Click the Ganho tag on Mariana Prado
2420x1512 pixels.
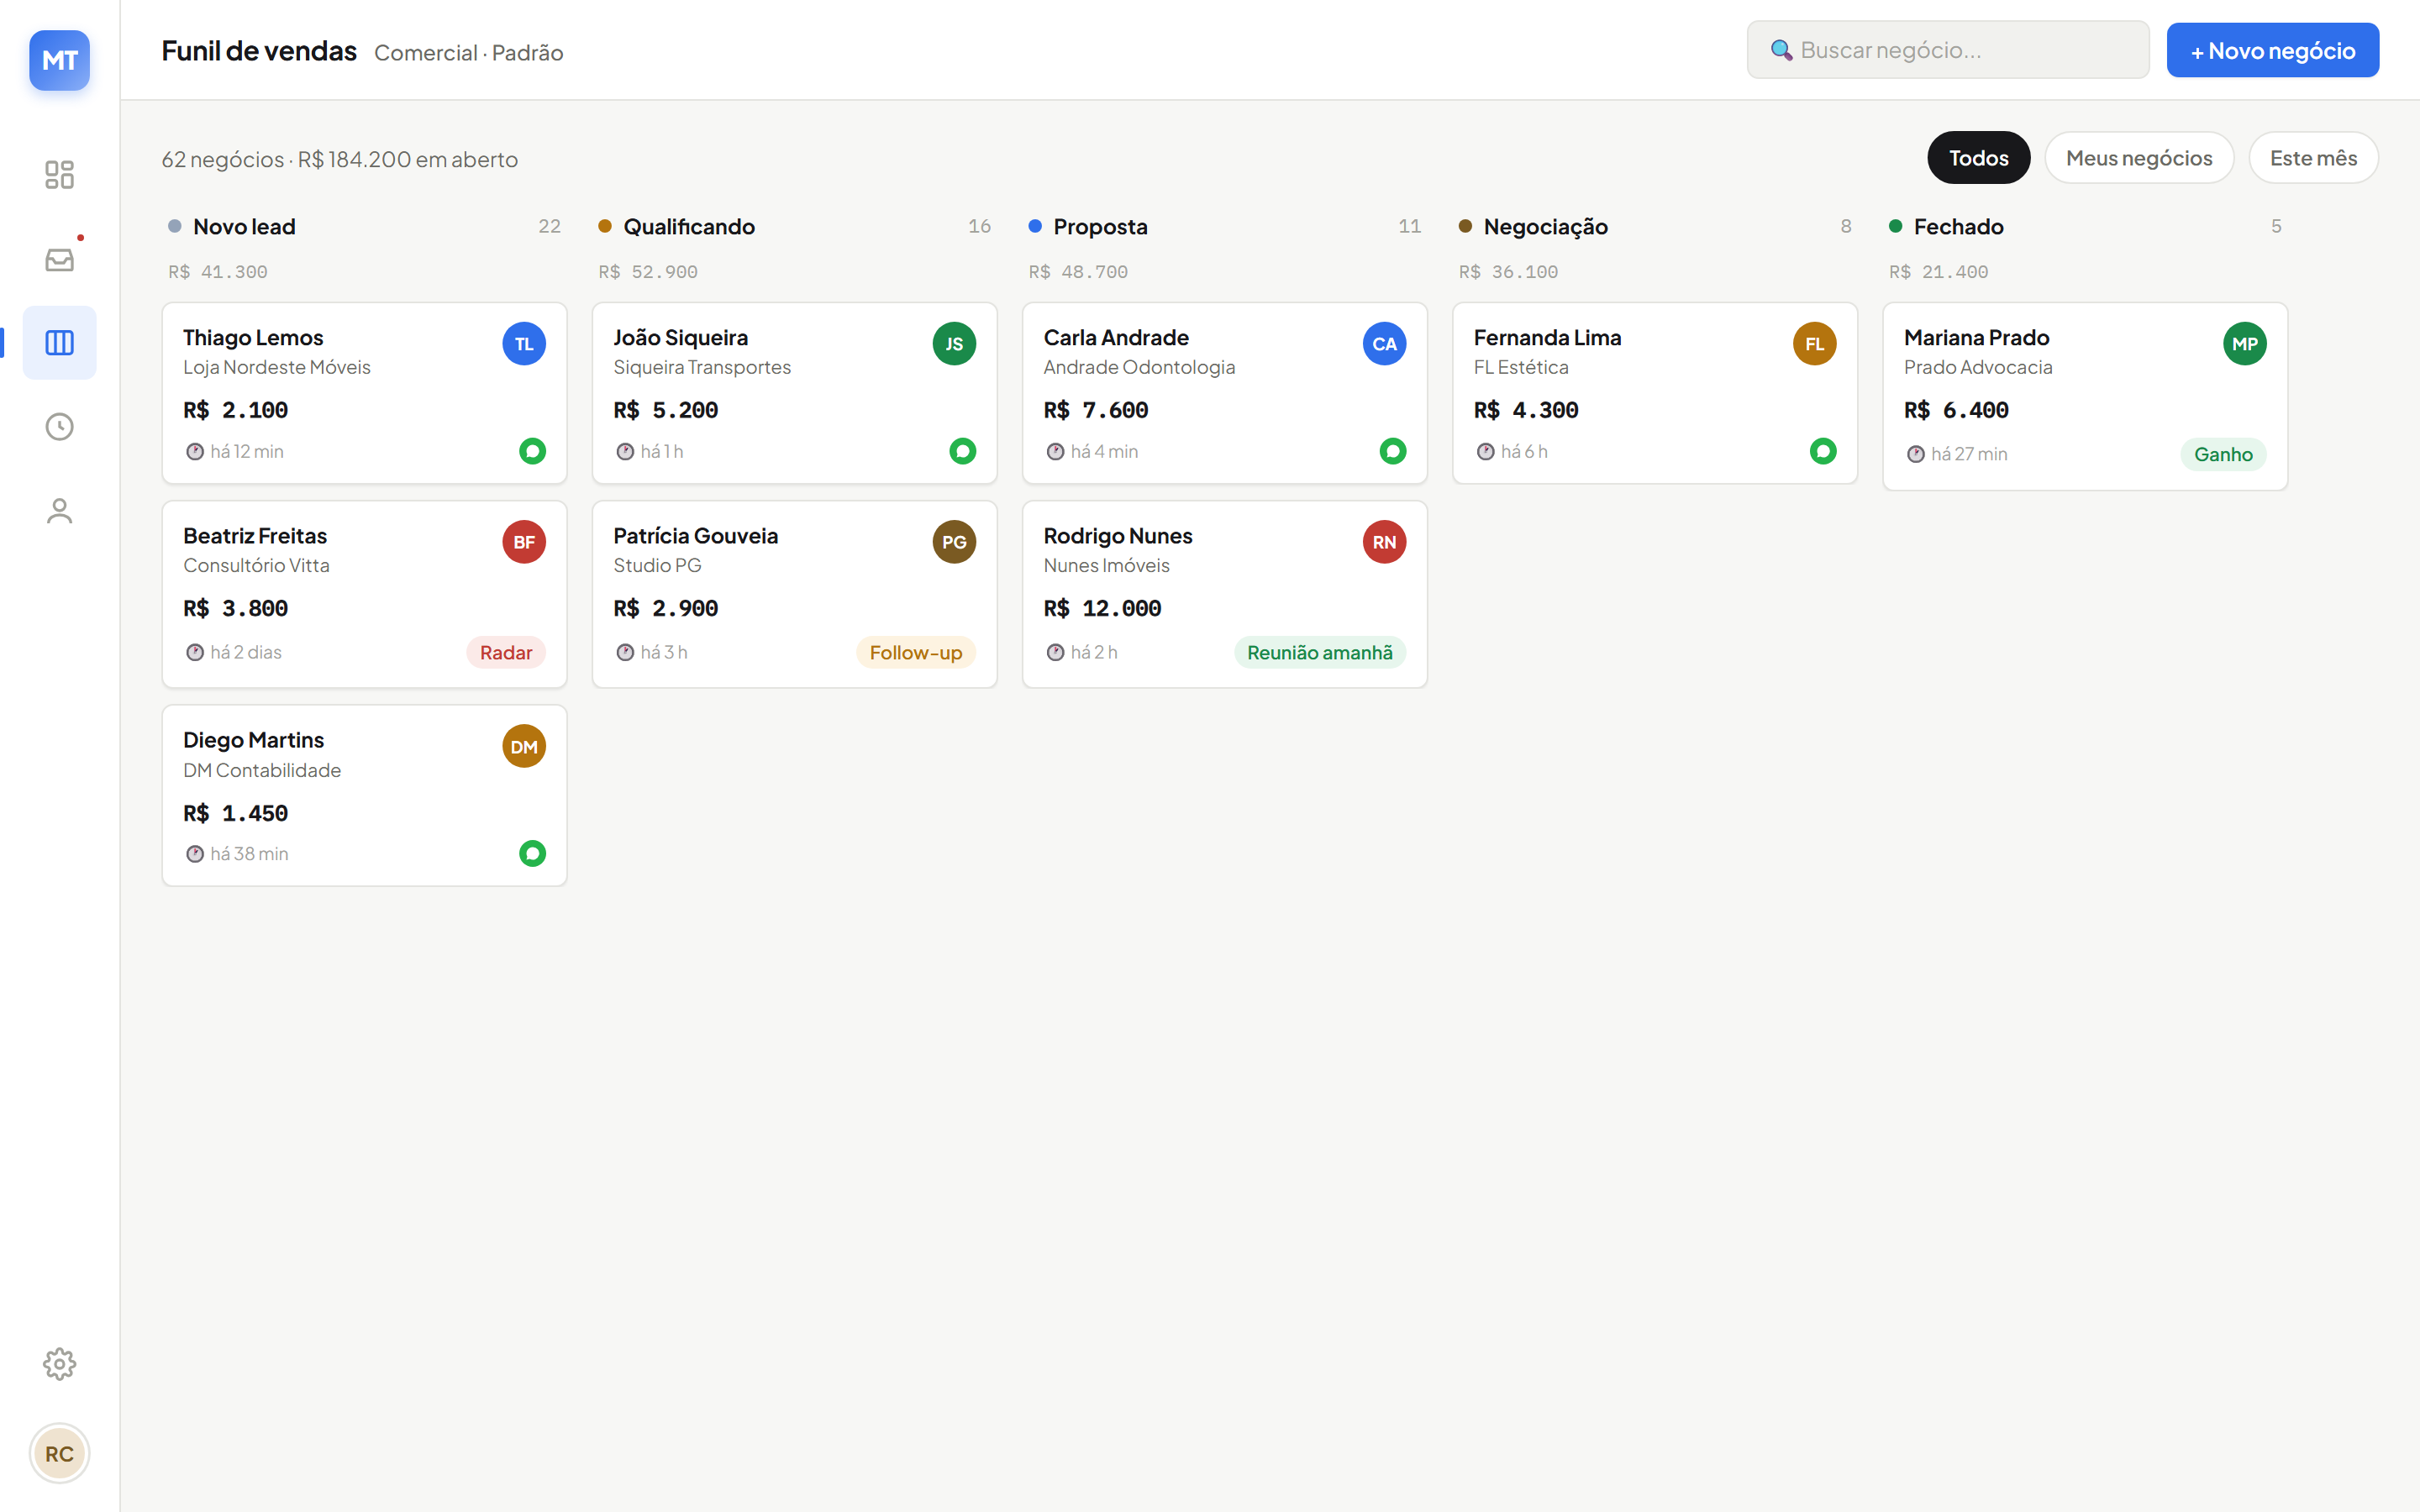coord(2223,454)
